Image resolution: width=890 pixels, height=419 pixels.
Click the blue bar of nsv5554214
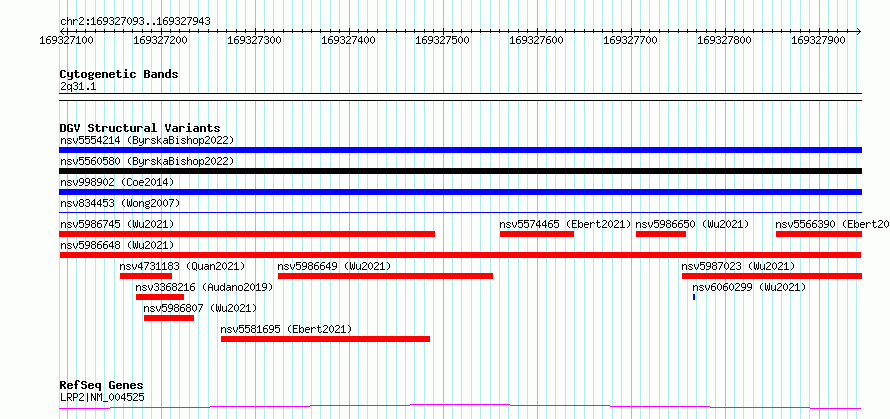tap(460, 150)
